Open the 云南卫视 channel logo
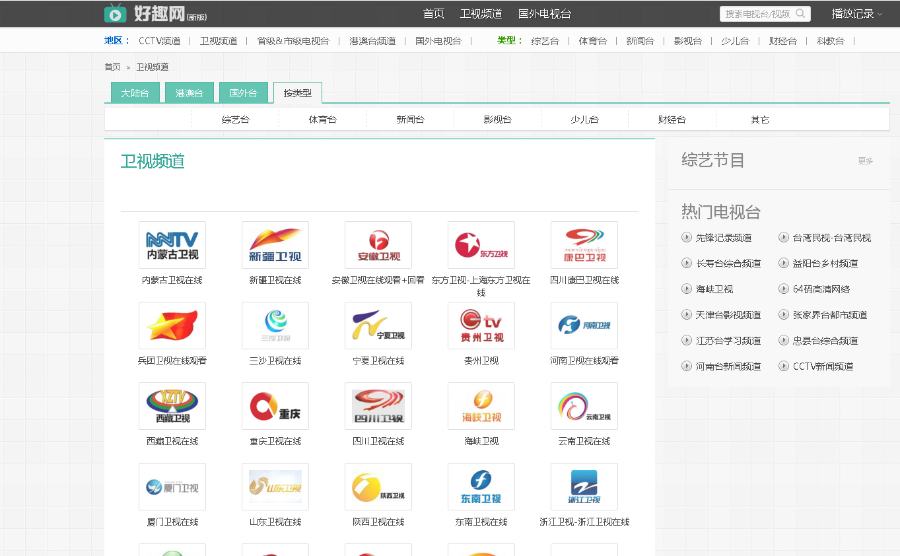900x556 pixels. [x=584, y=406]
